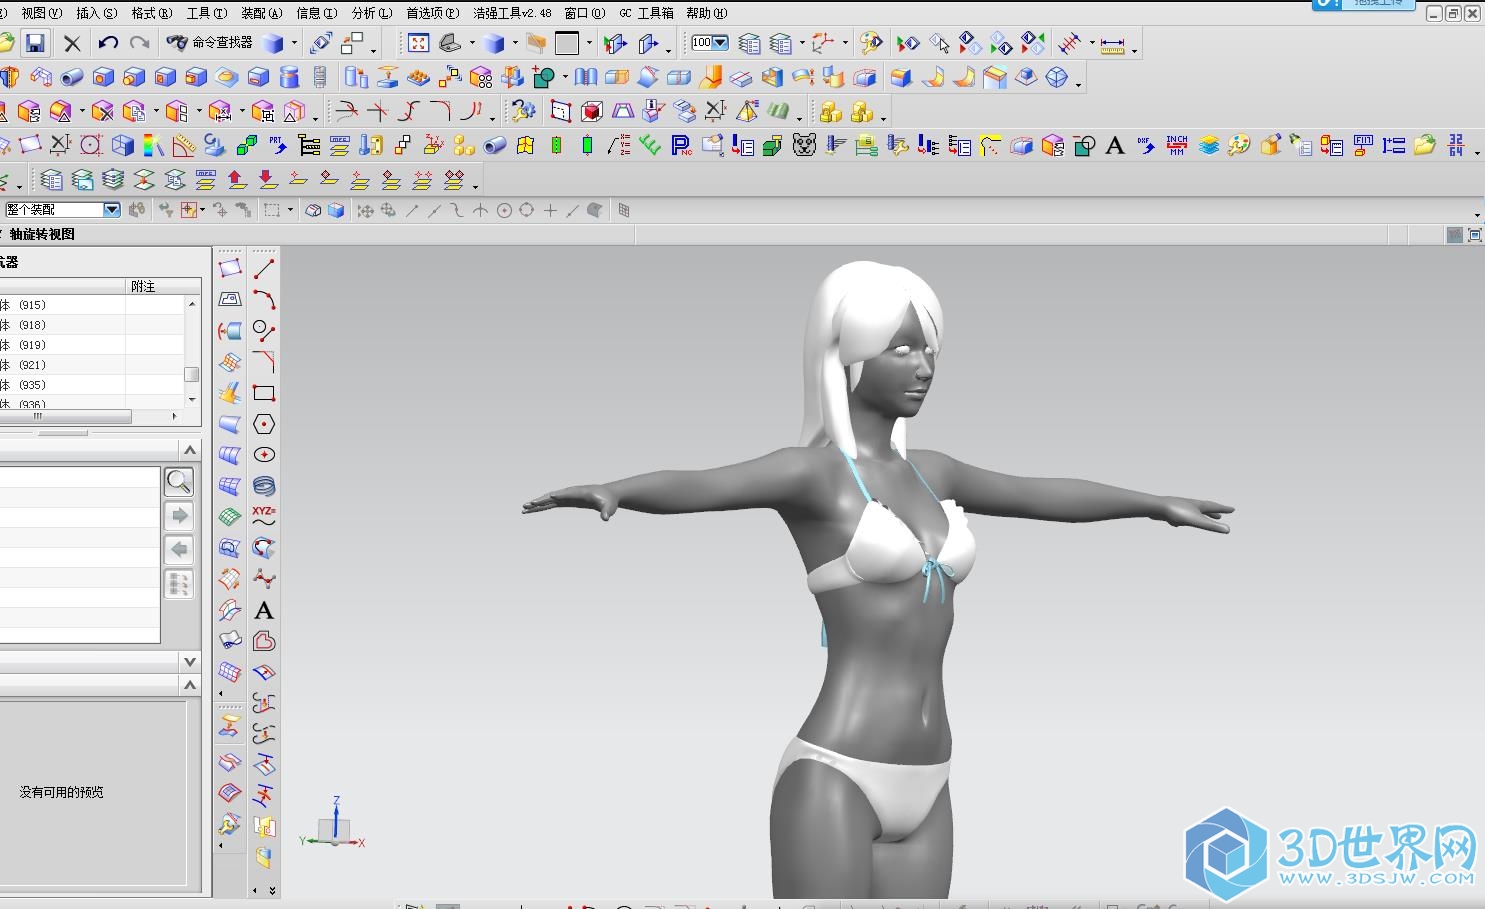Viewport: 1485px width, 909px height.
Task: Click the left arrow icon in side panel
Action: point(179,549)
